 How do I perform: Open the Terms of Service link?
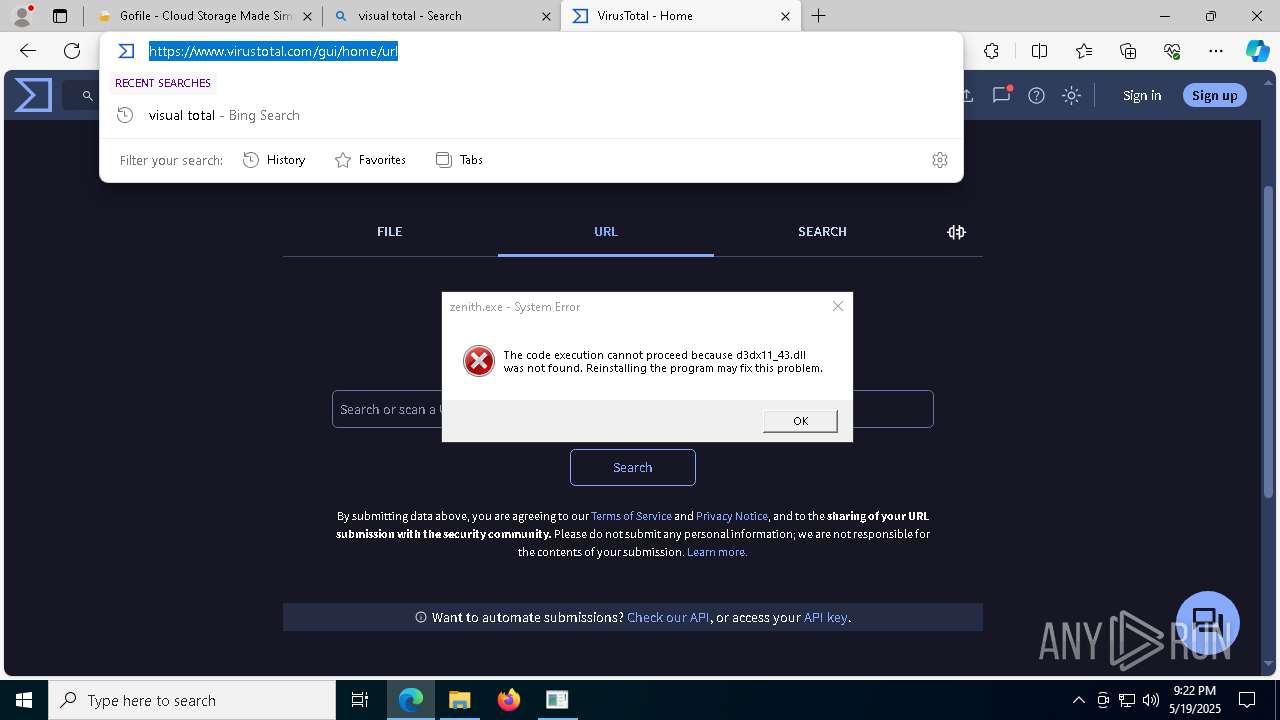point(631,516)
